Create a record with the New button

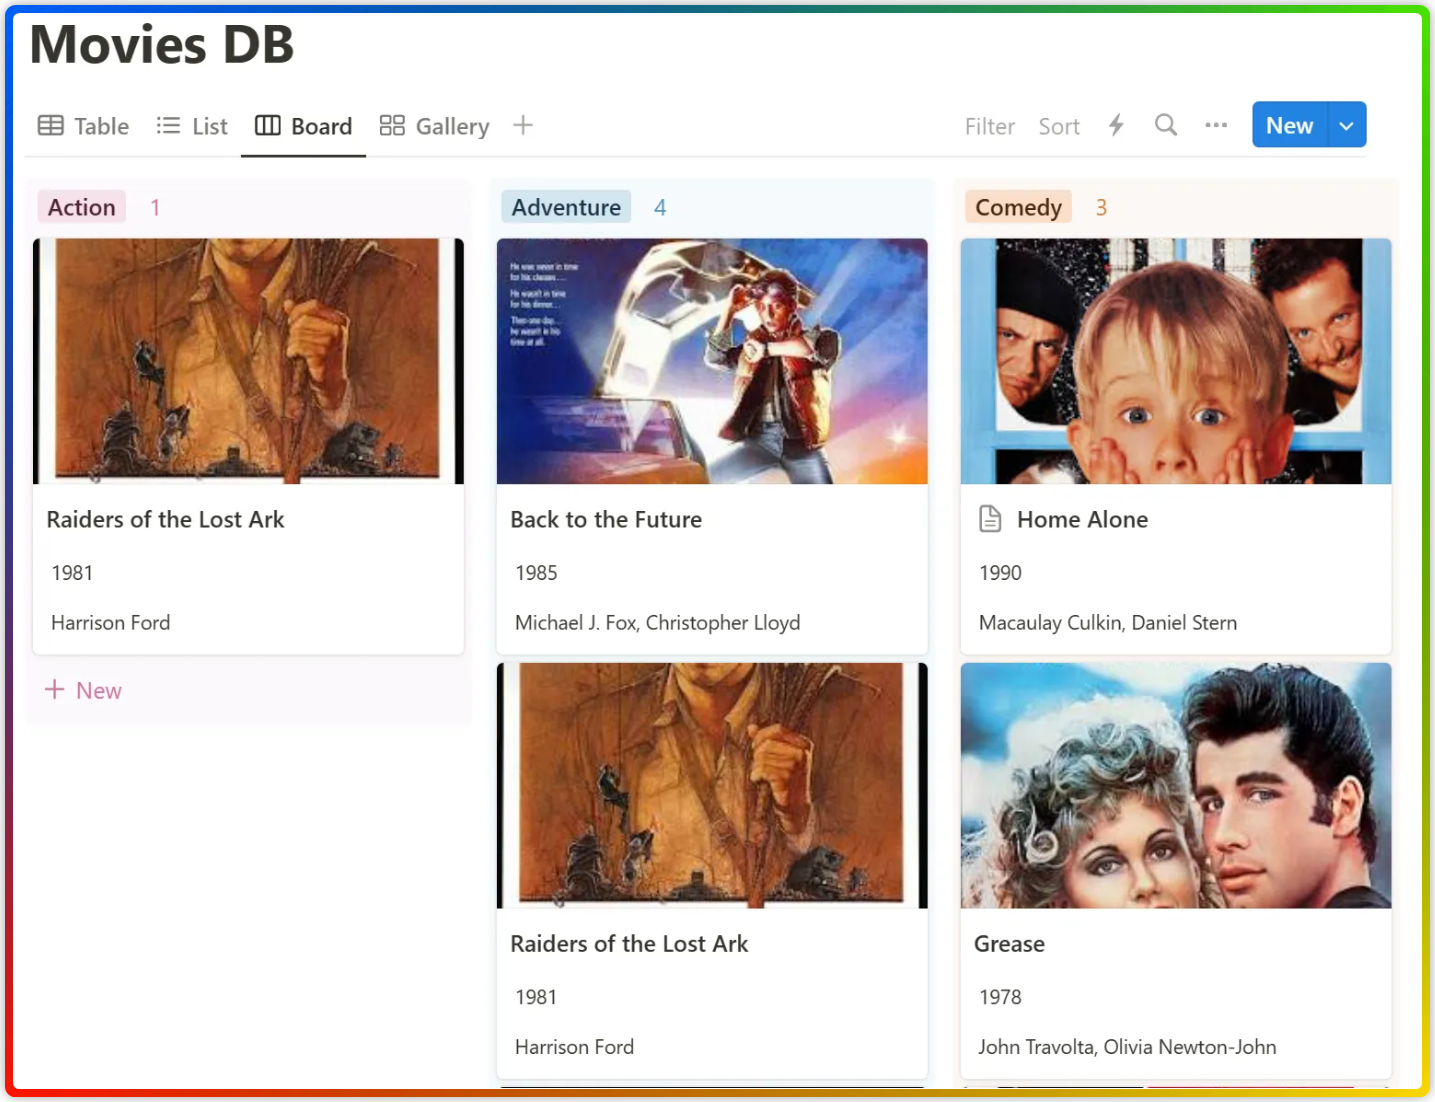click(1289, 124)
